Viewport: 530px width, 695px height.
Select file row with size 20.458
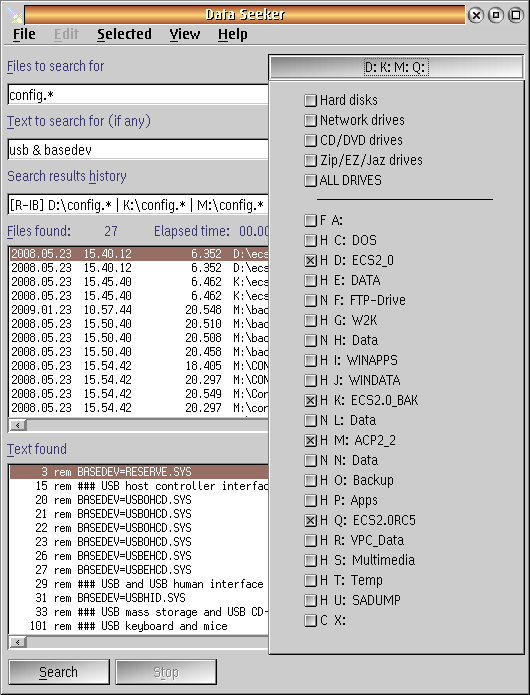[139, 352]
